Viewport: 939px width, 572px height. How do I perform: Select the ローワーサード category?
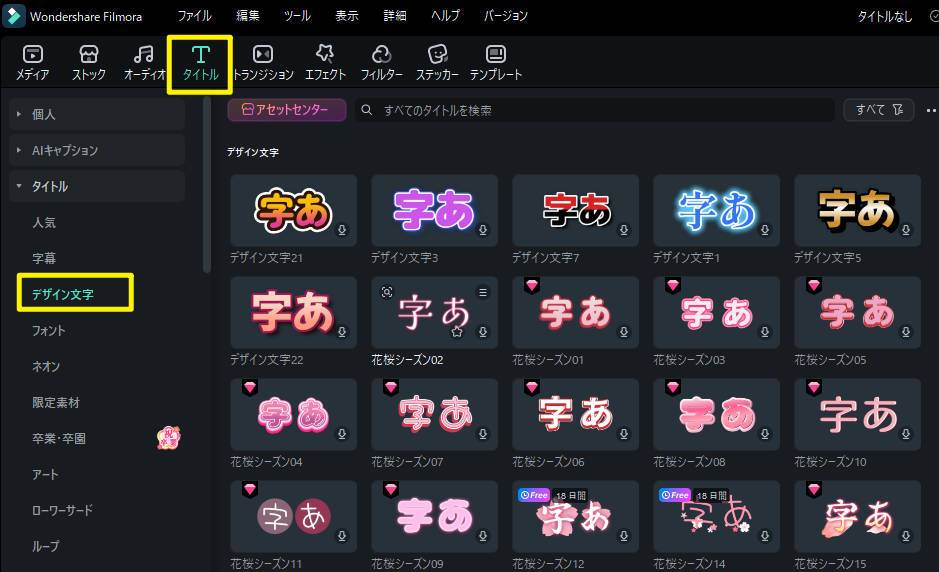point(62,510)
